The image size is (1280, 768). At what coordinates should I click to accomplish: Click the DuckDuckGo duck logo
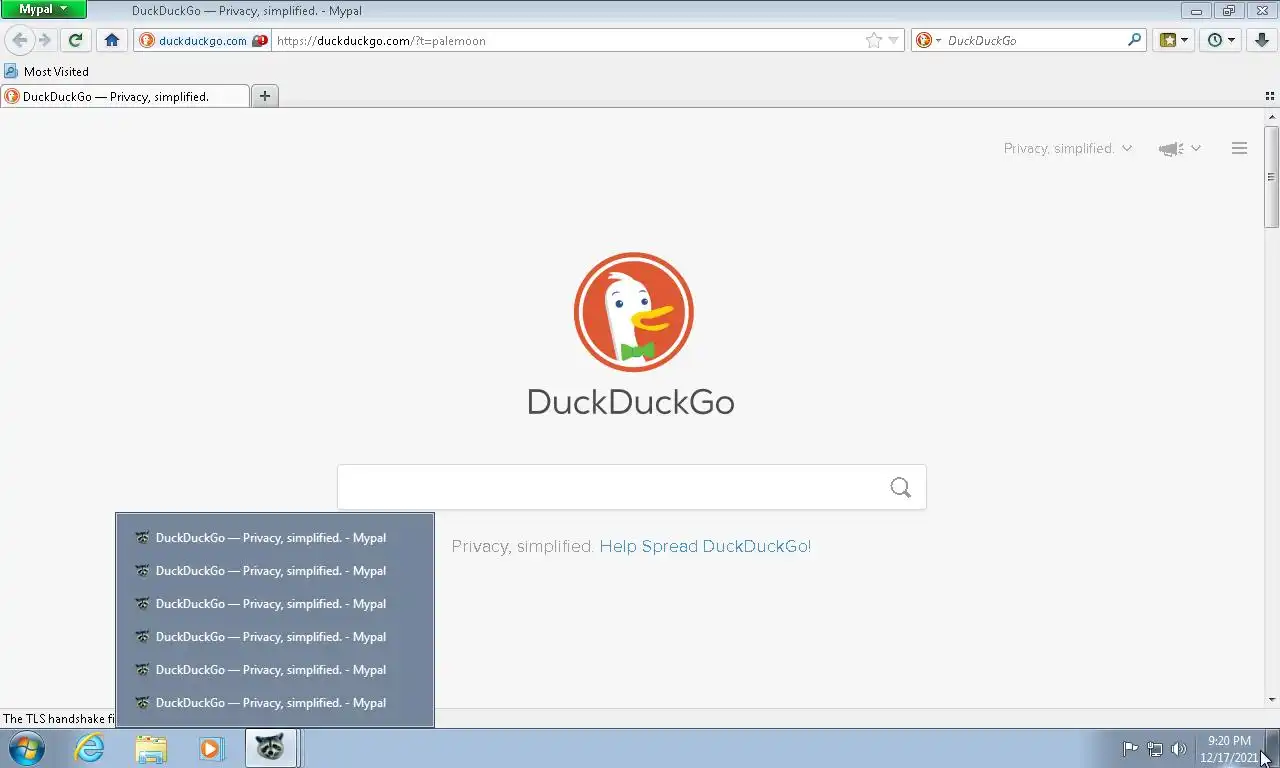(633, 312)
